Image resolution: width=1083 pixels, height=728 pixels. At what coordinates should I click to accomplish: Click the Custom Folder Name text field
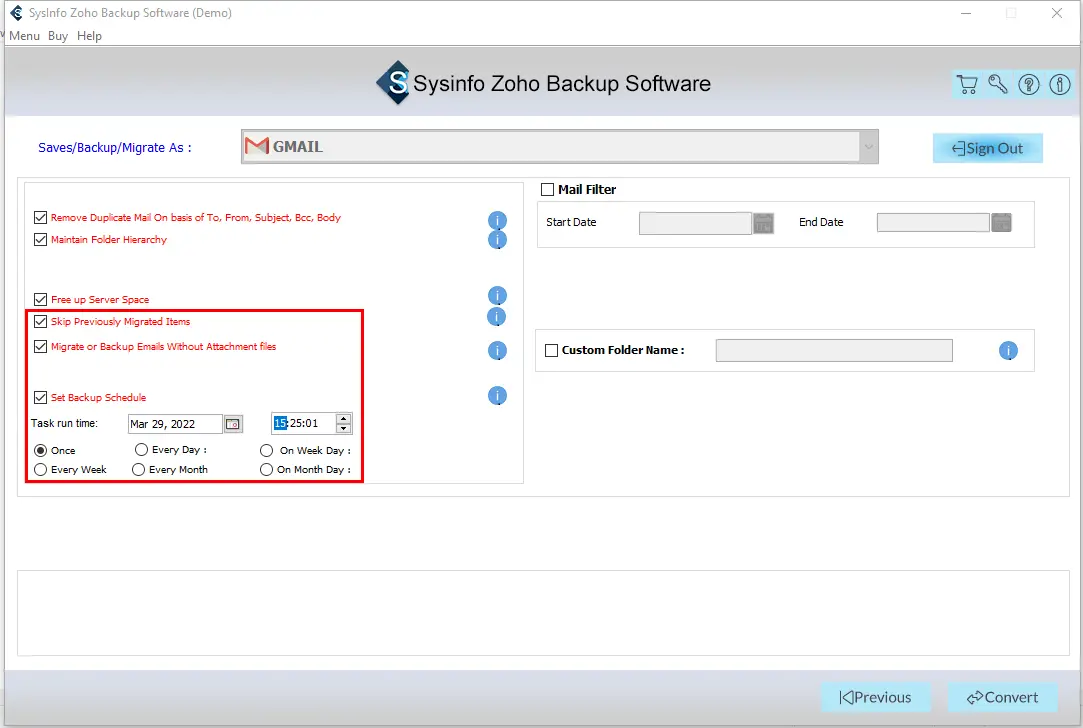834,350
